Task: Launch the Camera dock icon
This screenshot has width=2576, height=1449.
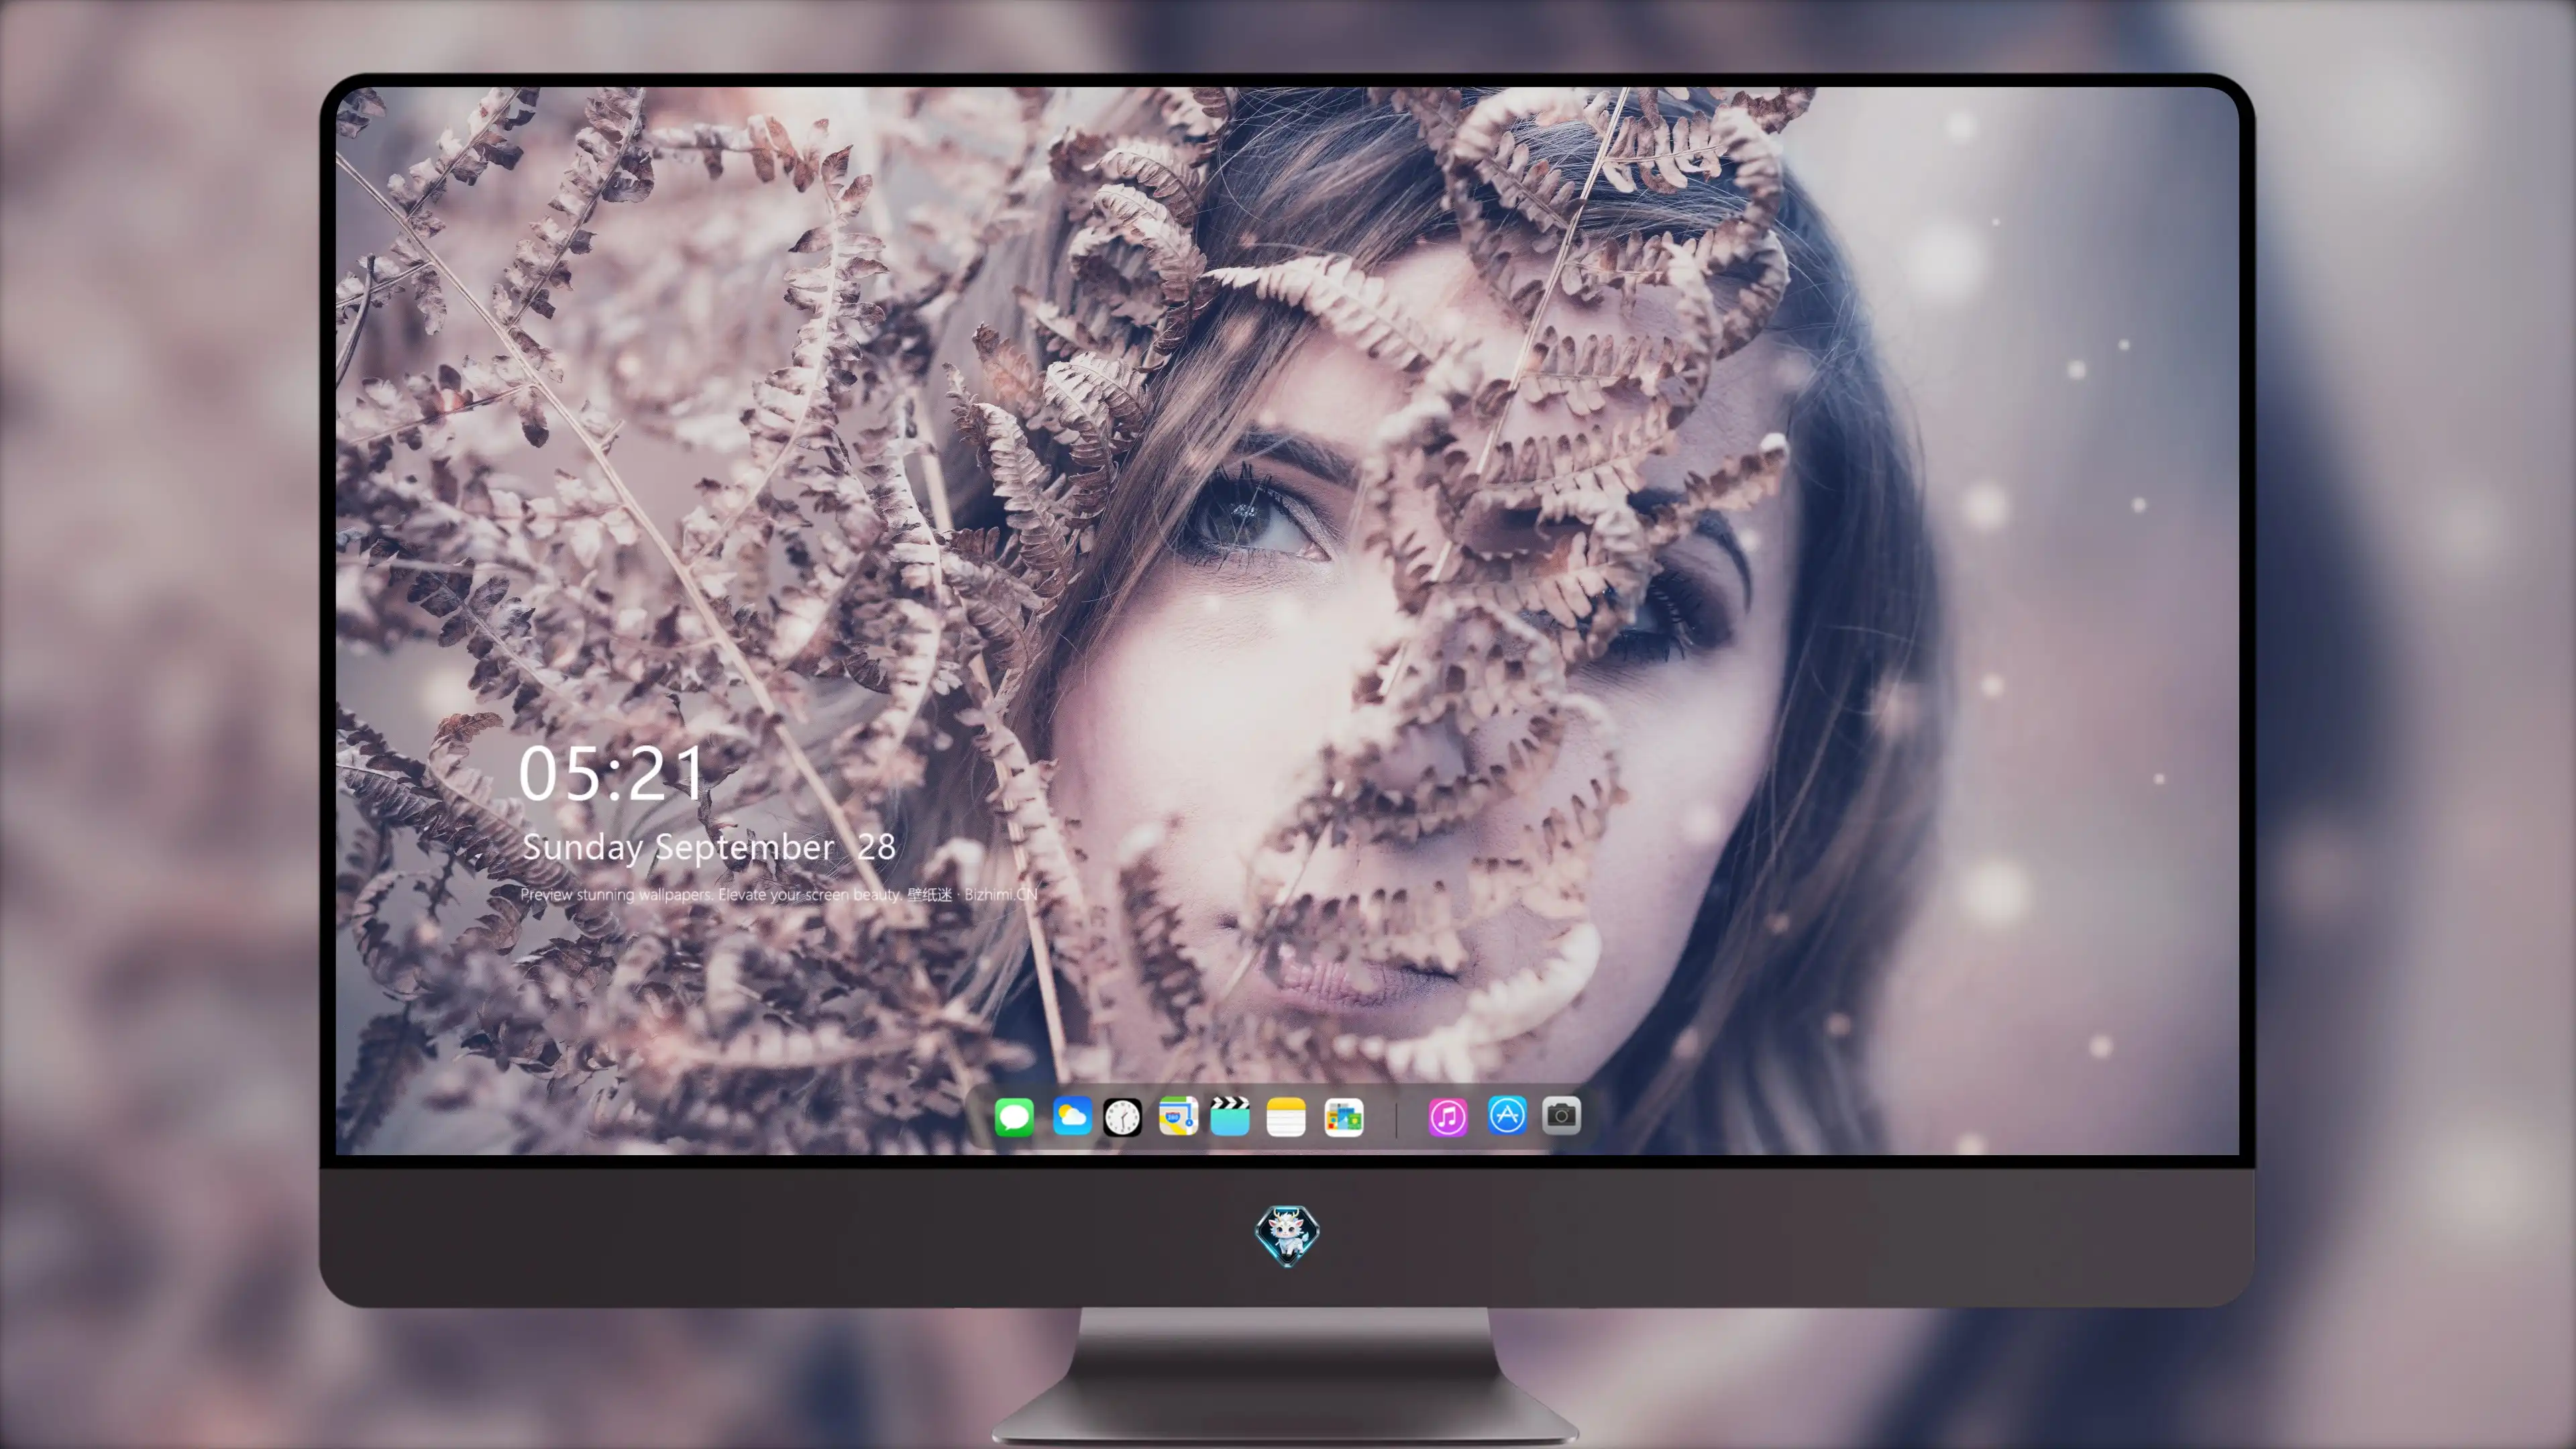Action: (1561, 1115)
